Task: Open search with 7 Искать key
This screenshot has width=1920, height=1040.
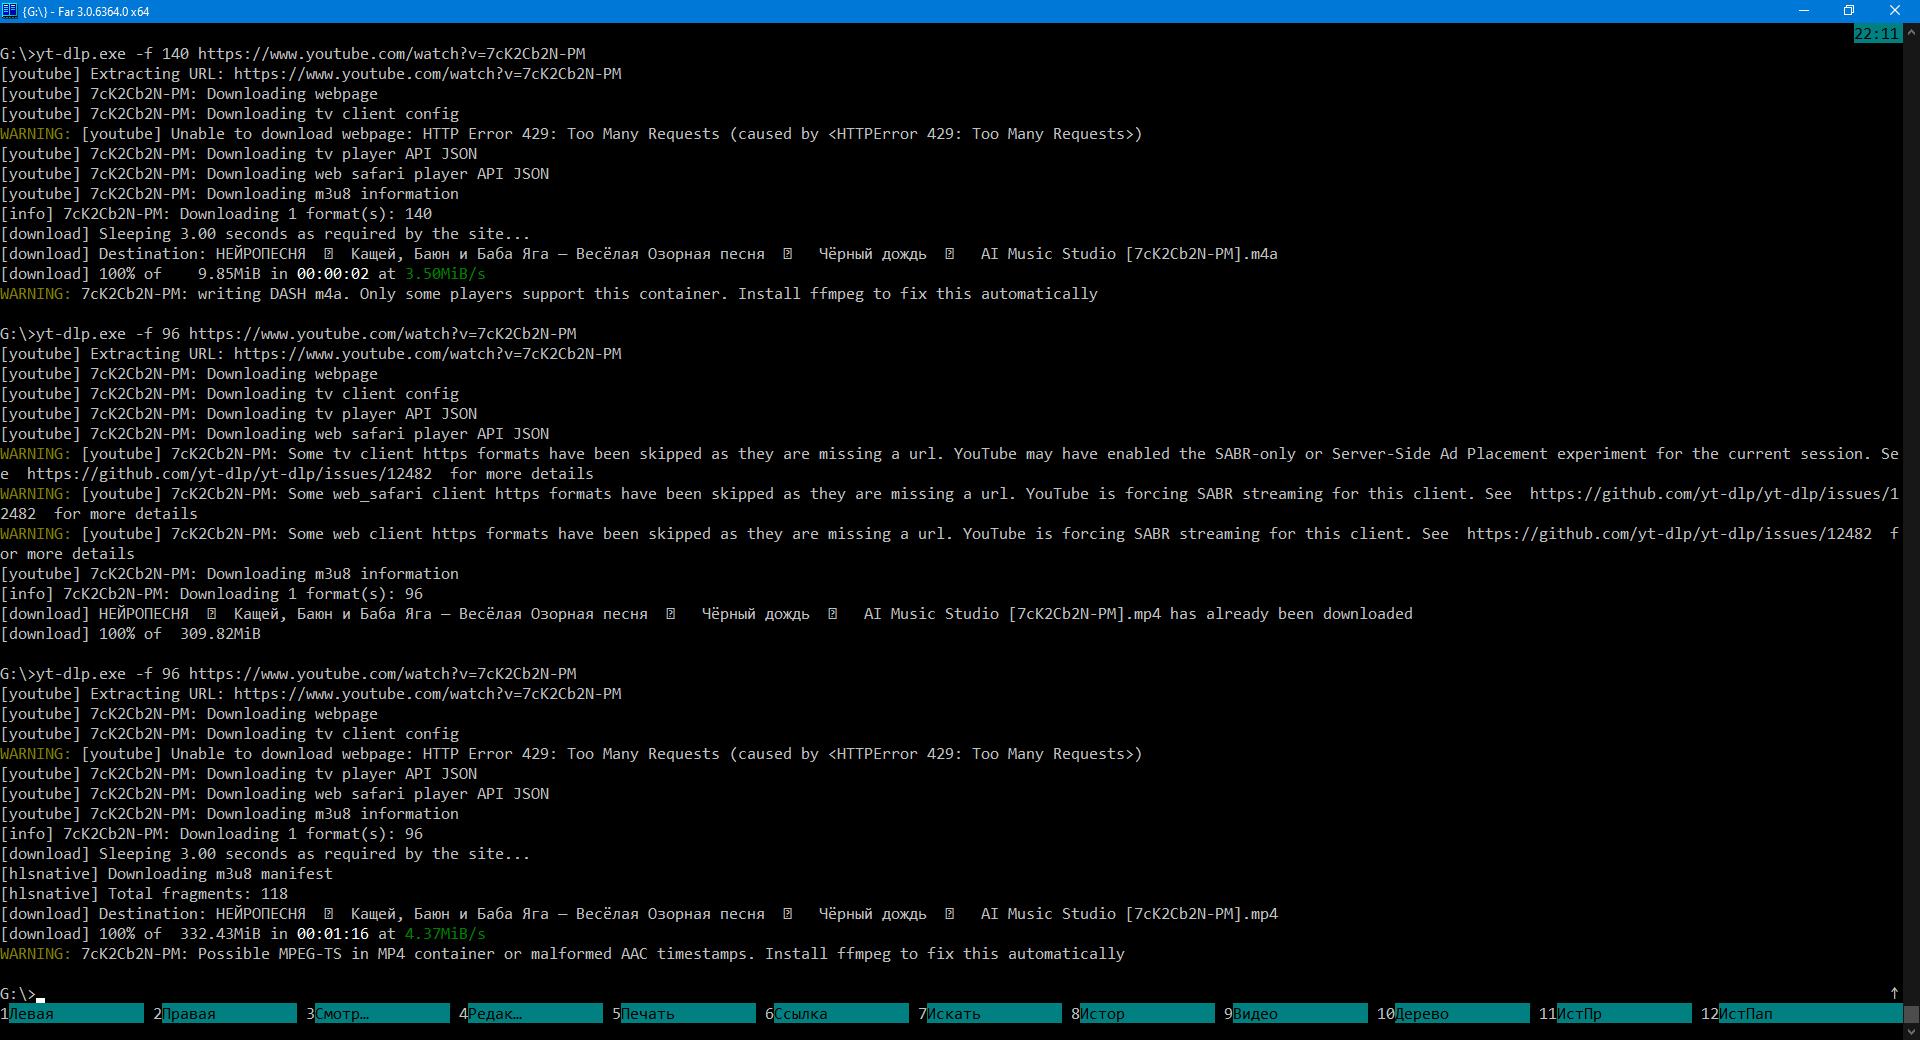Action: [993, 1014]
